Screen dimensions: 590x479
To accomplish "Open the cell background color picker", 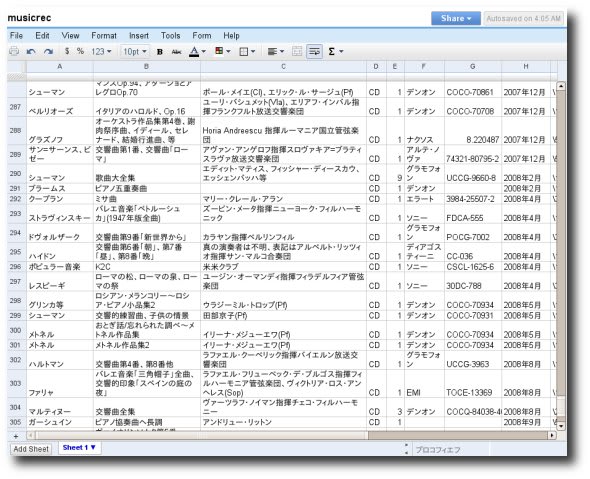I will click(x=222, y=51).
